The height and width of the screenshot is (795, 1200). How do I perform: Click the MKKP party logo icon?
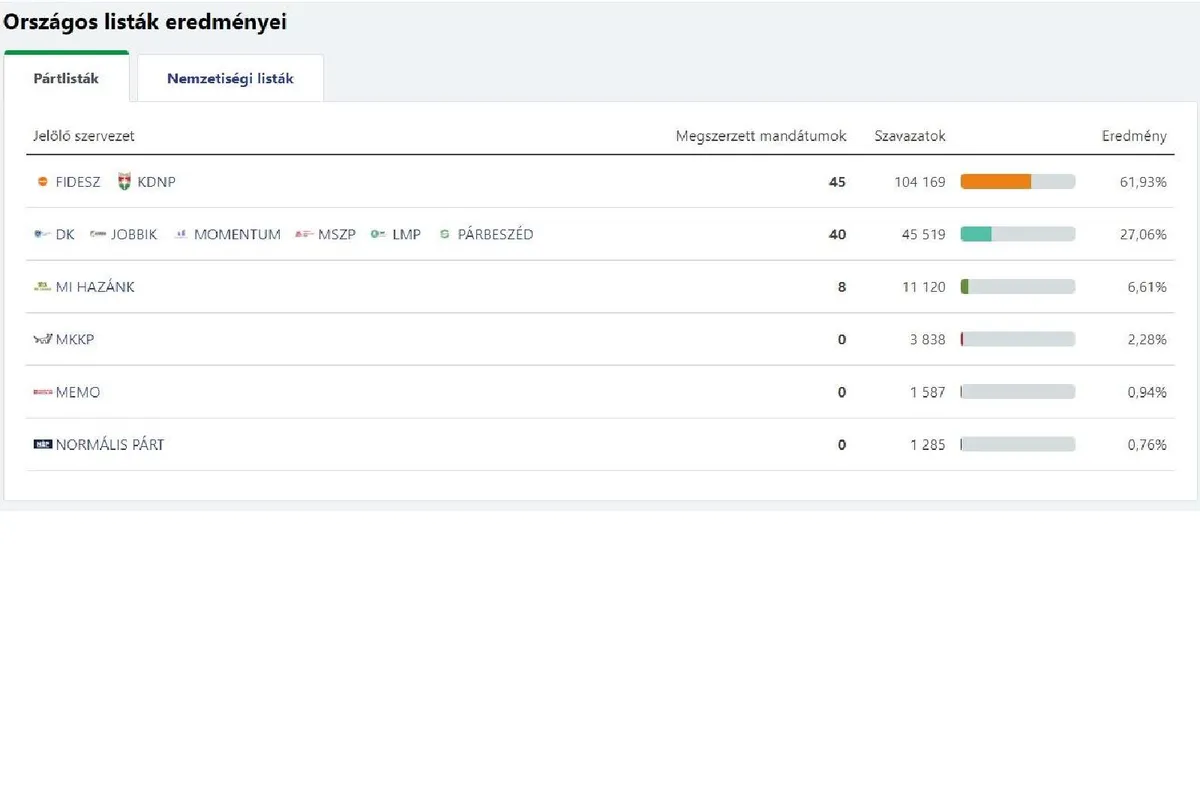tap(42, 340)
